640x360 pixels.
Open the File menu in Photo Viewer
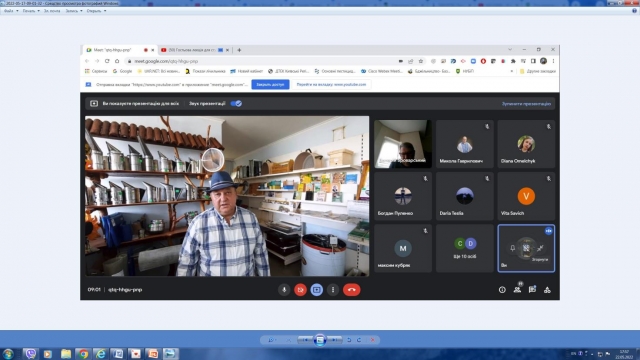(11, 11)
